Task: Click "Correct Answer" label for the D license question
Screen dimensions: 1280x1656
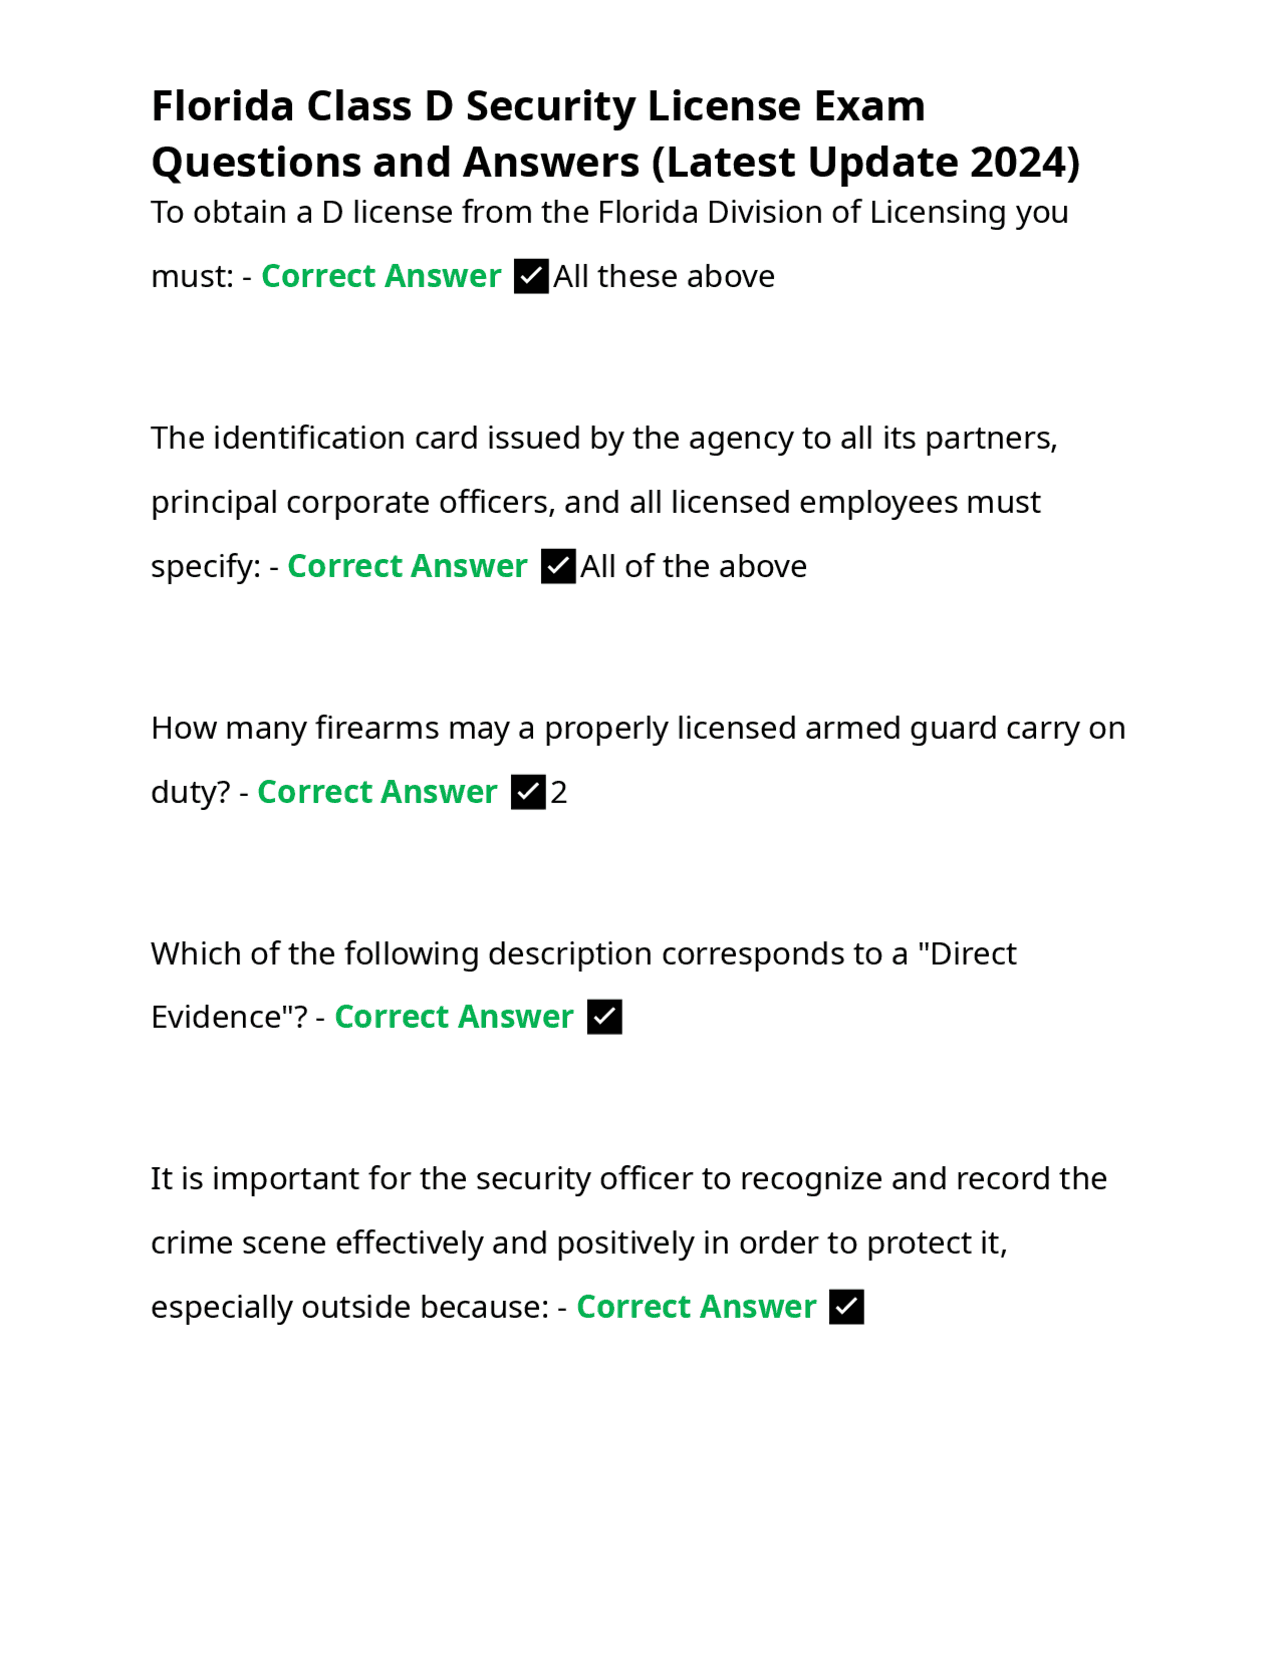Action: (381, 276)
